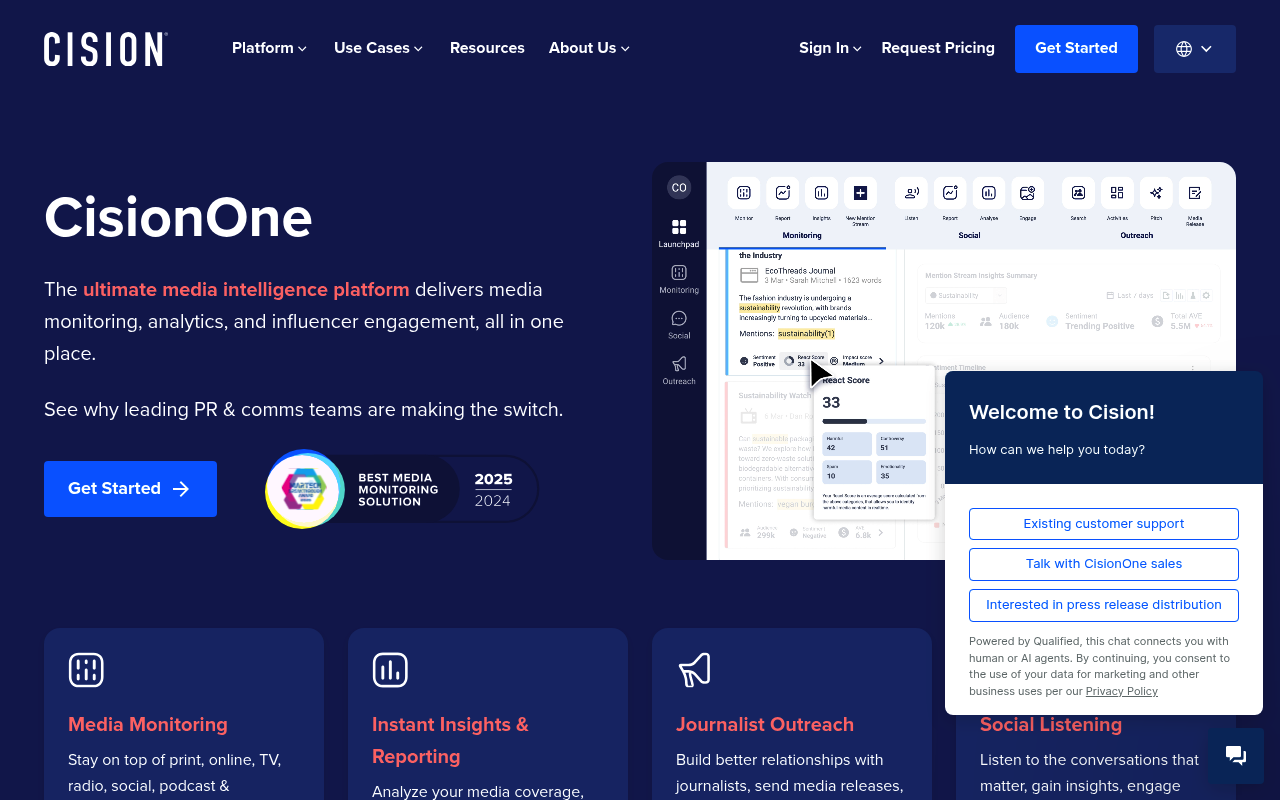Choose Interested in press release distribution
Viewport: 1280px width, 800px height.
(1104, 605)
